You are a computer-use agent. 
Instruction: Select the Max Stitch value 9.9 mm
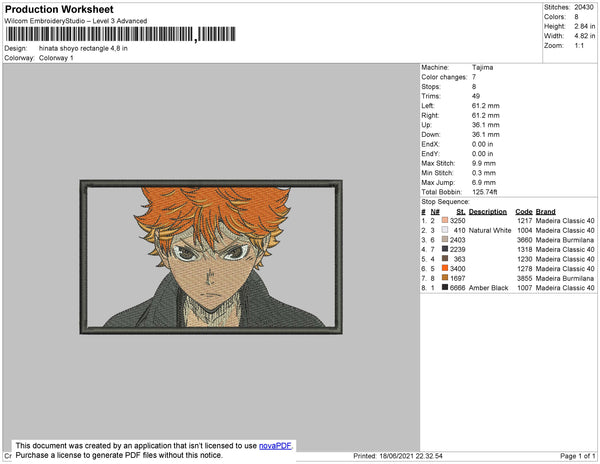coord(484,163)
